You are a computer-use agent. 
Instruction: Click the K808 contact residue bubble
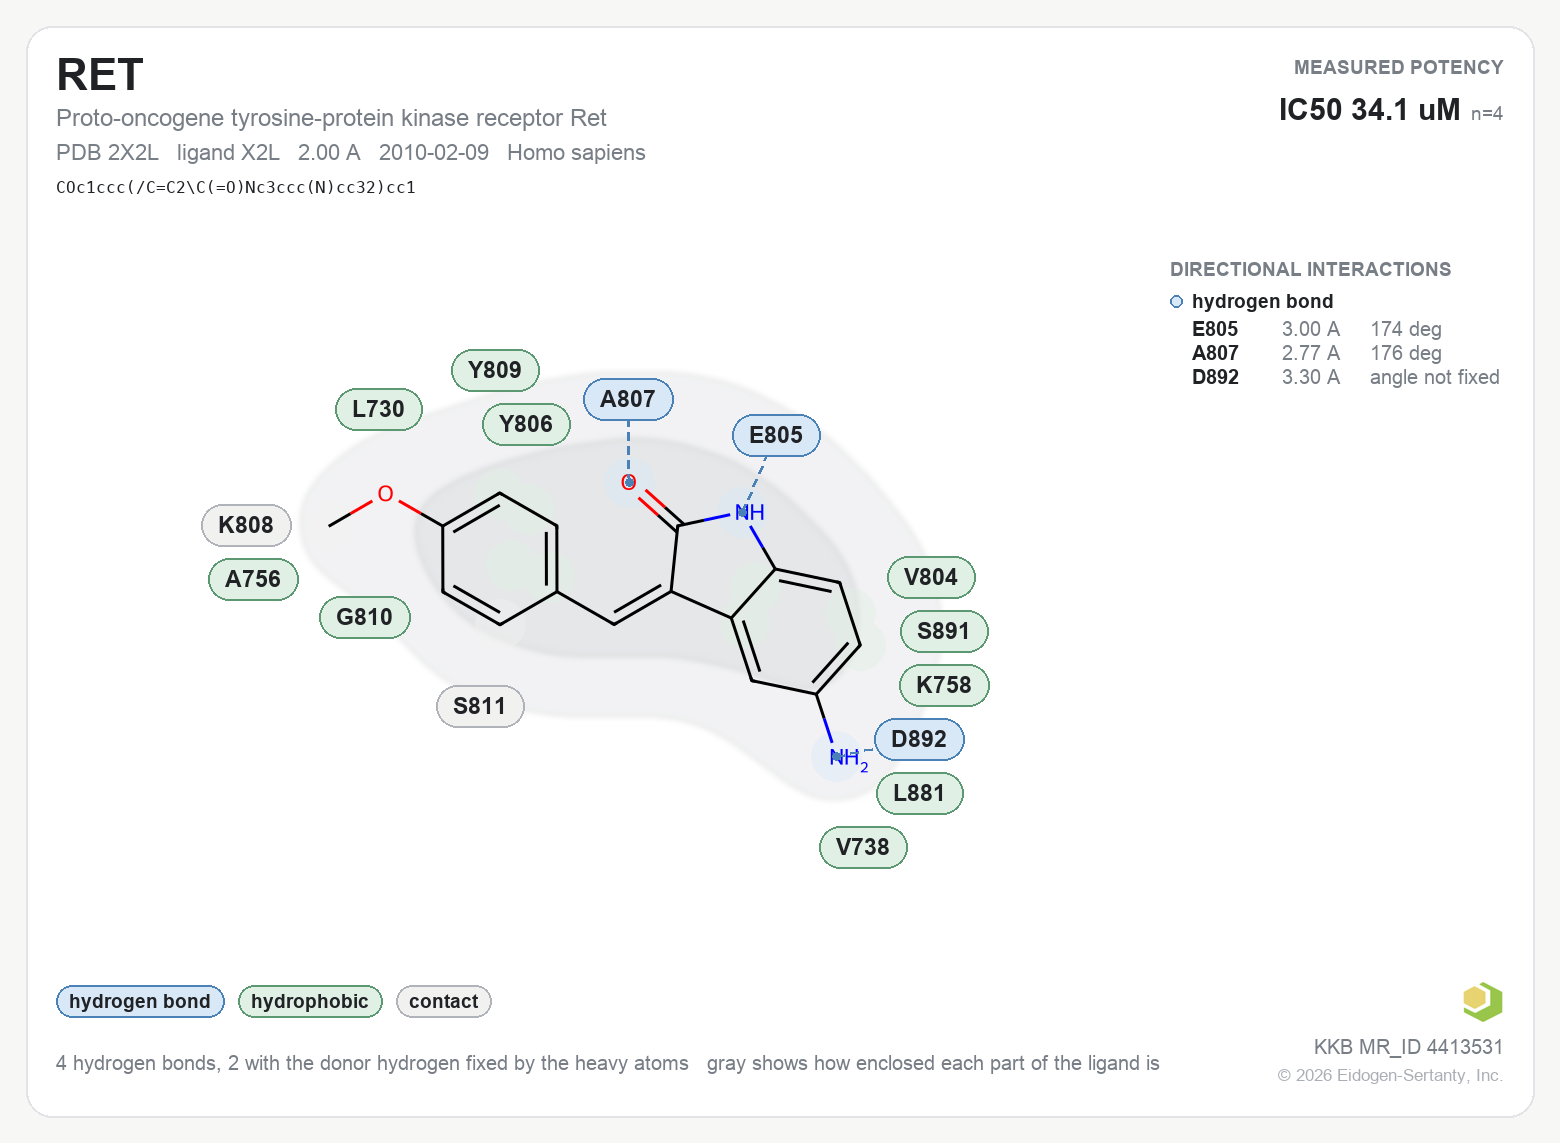coord(246,525)
